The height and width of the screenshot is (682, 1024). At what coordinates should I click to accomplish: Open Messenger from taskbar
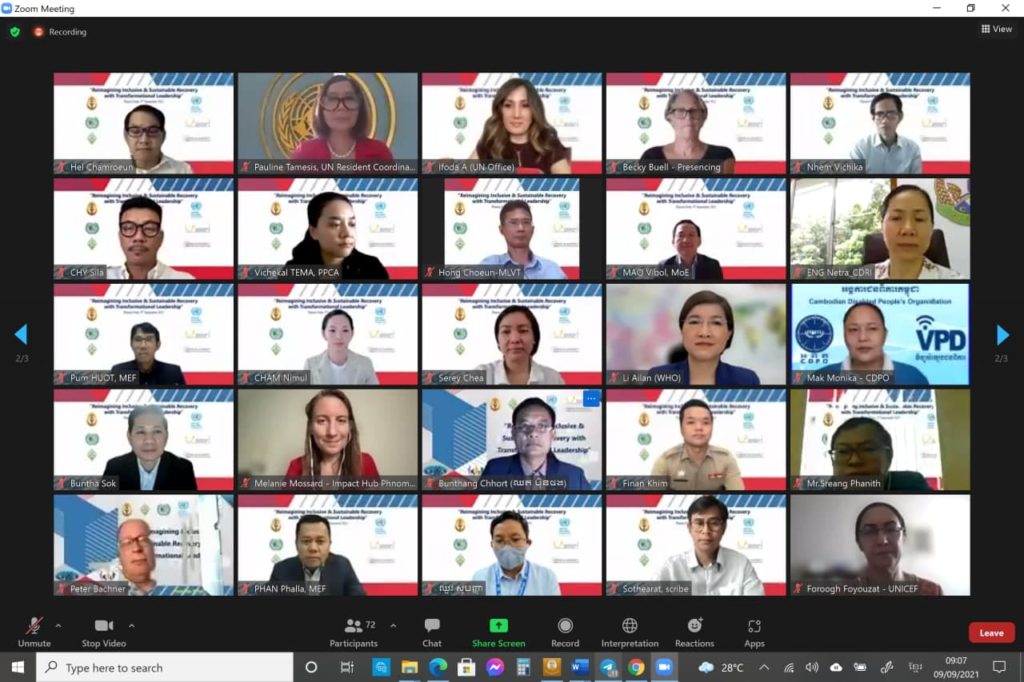(x=495, y=667)
